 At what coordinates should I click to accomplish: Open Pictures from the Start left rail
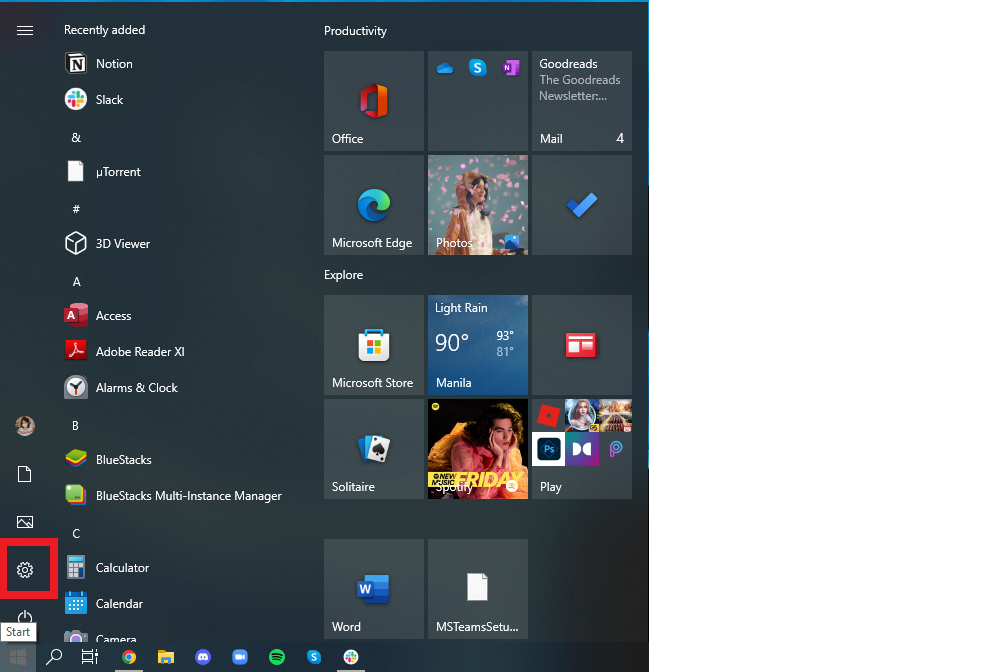click(25, 522)
